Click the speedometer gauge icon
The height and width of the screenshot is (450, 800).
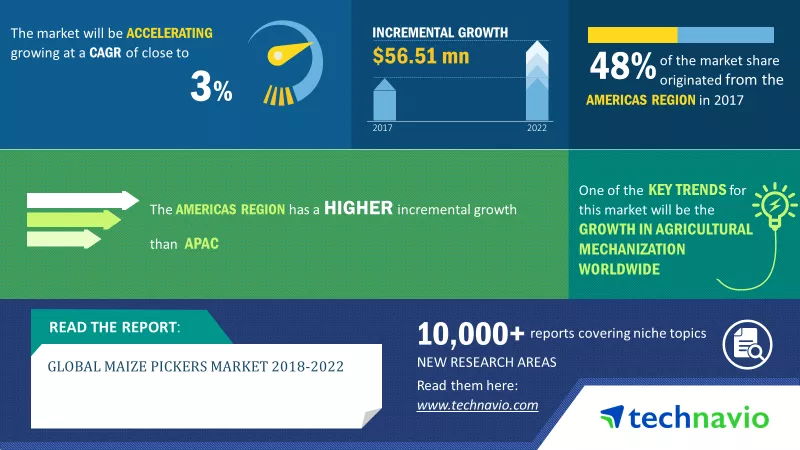(x=290, y=62)
